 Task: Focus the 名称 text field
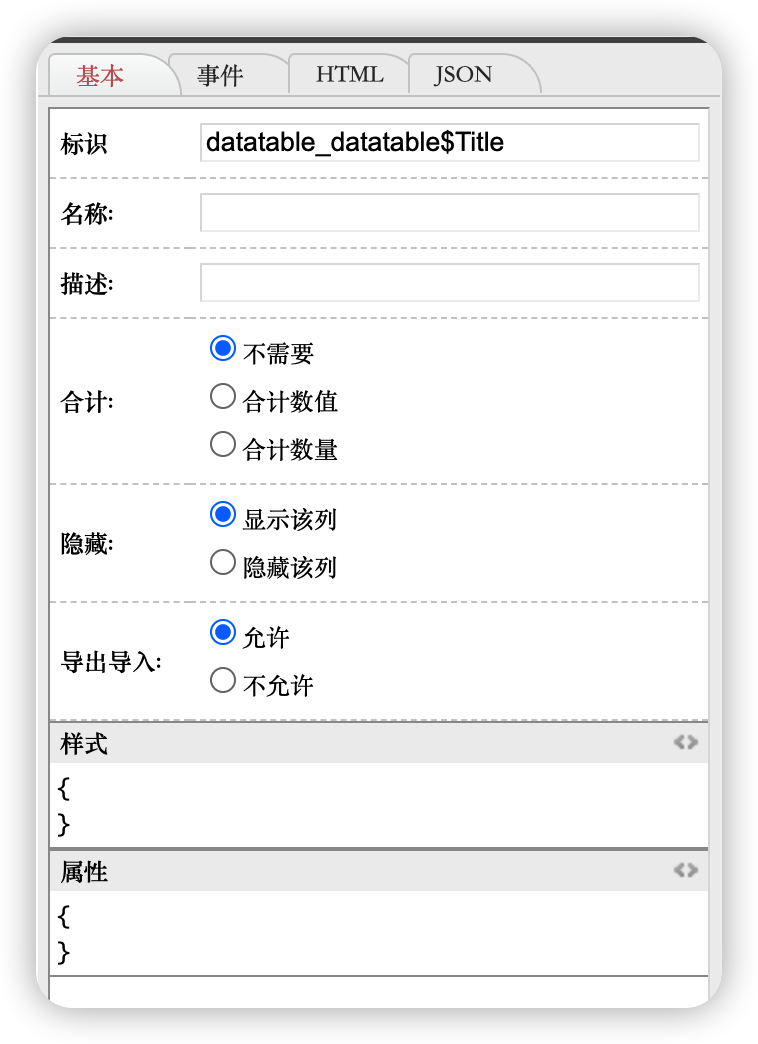pyautogui.click(x=449, y=213)
